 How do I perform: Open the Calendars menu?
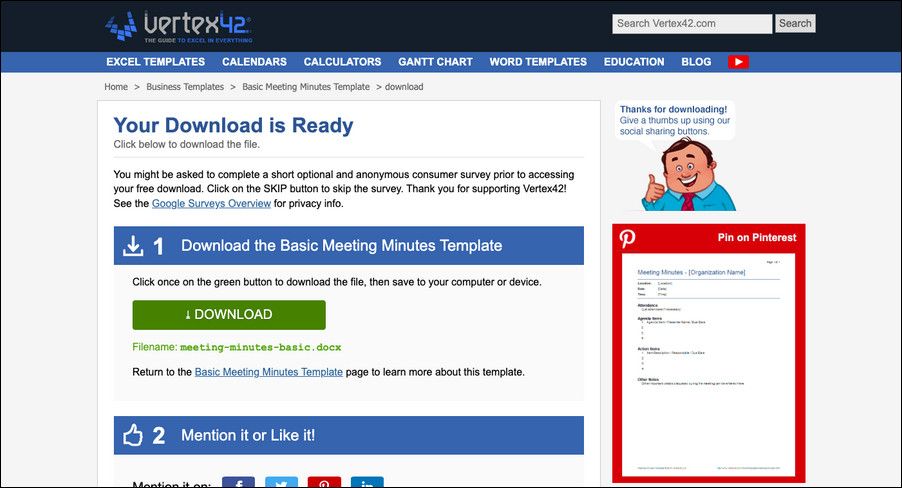(254, 62)
